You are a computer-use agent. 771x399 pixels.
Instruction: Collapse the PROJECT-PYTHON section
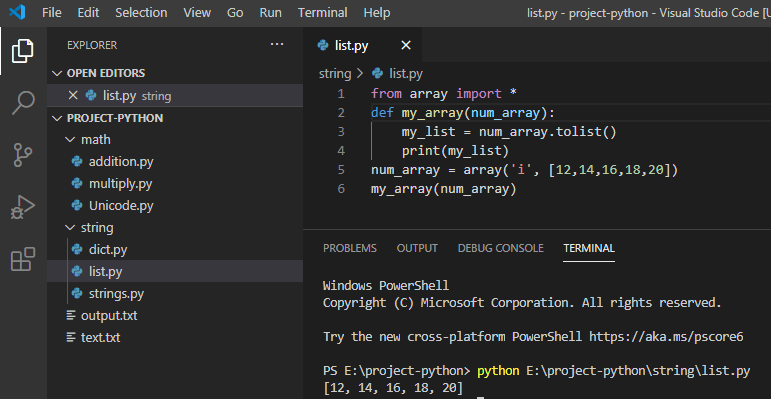tap(57, 118)
